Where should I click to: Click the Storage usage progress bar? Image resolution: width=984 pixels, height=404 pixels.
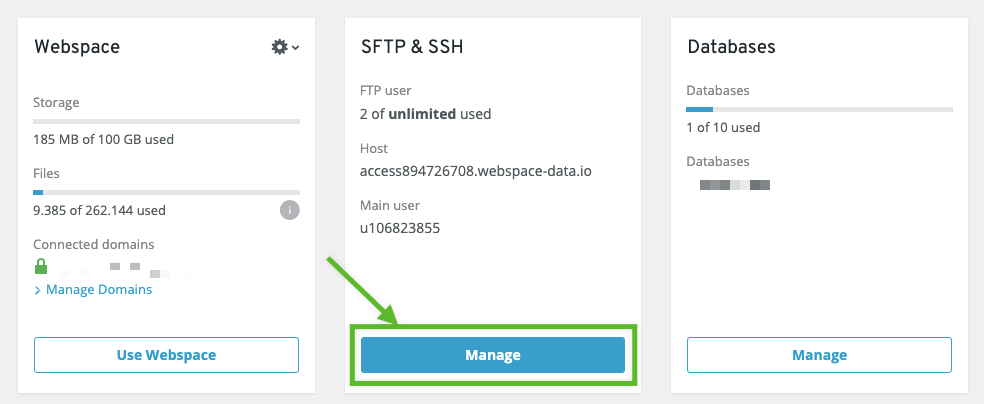click(166, 121)
